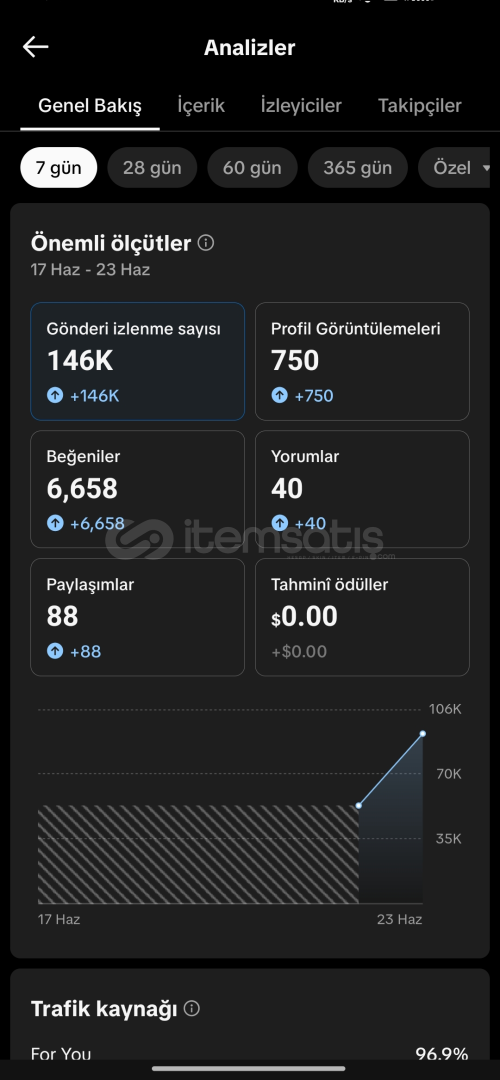Tap the back arrow icon
Viewport: 500px width, 1080px height.
click(35, 47)
